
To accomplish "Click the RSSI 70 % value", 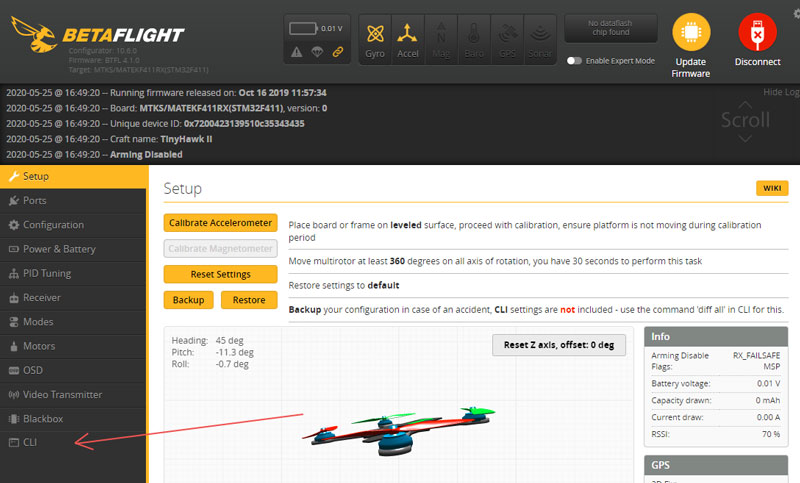I will point(771,434).
